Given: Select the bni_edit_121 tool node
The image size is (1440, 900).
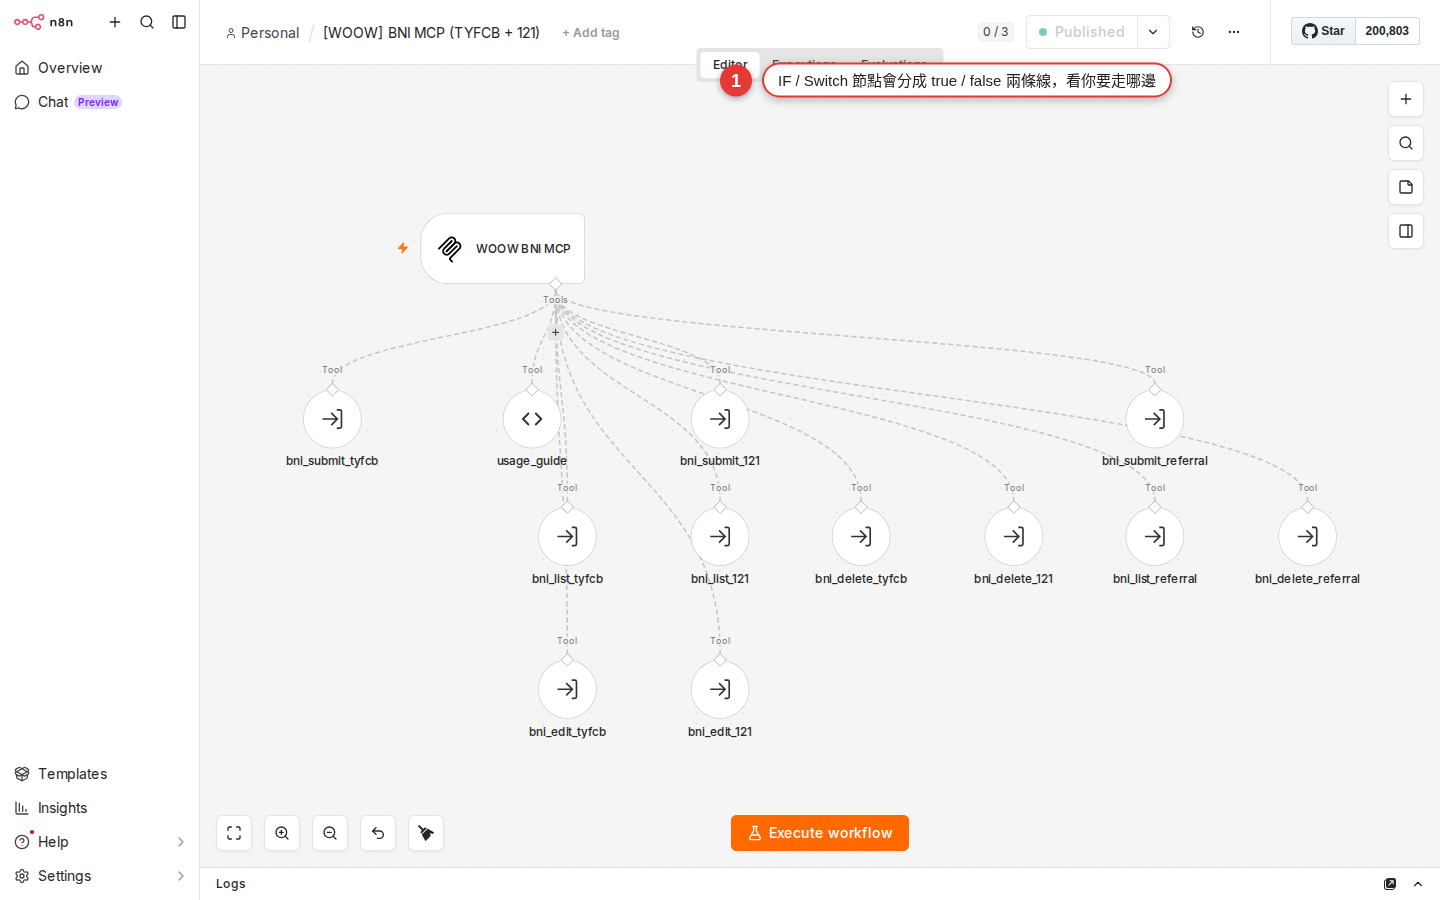Looking at the screenshot, I should tap(720, 690).
